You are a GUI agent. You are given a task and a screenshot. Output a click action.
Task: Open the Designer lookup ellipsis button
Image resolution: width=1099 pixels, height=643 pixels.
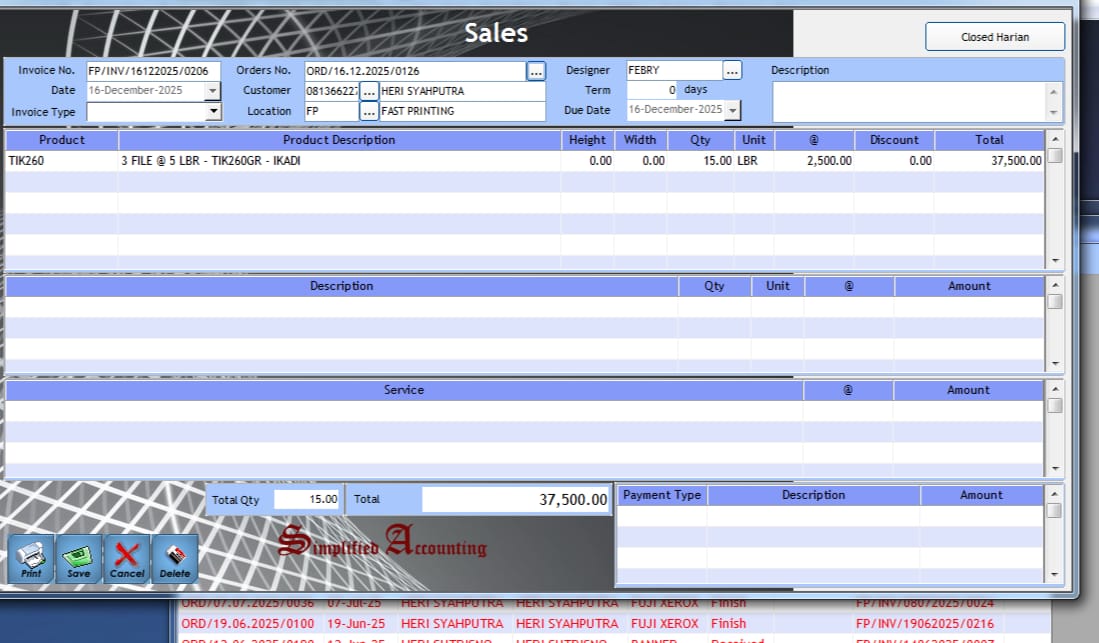[732, 71]
